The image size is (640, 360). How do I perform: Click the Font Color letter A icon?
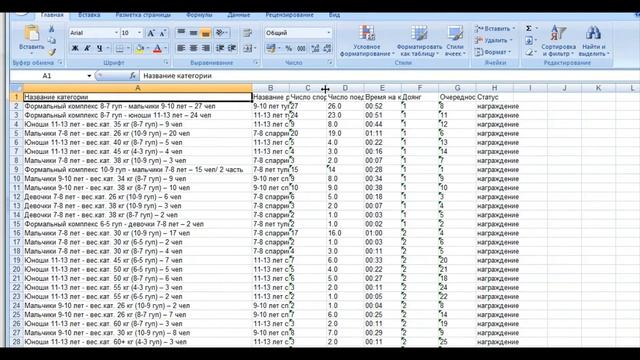158,49
